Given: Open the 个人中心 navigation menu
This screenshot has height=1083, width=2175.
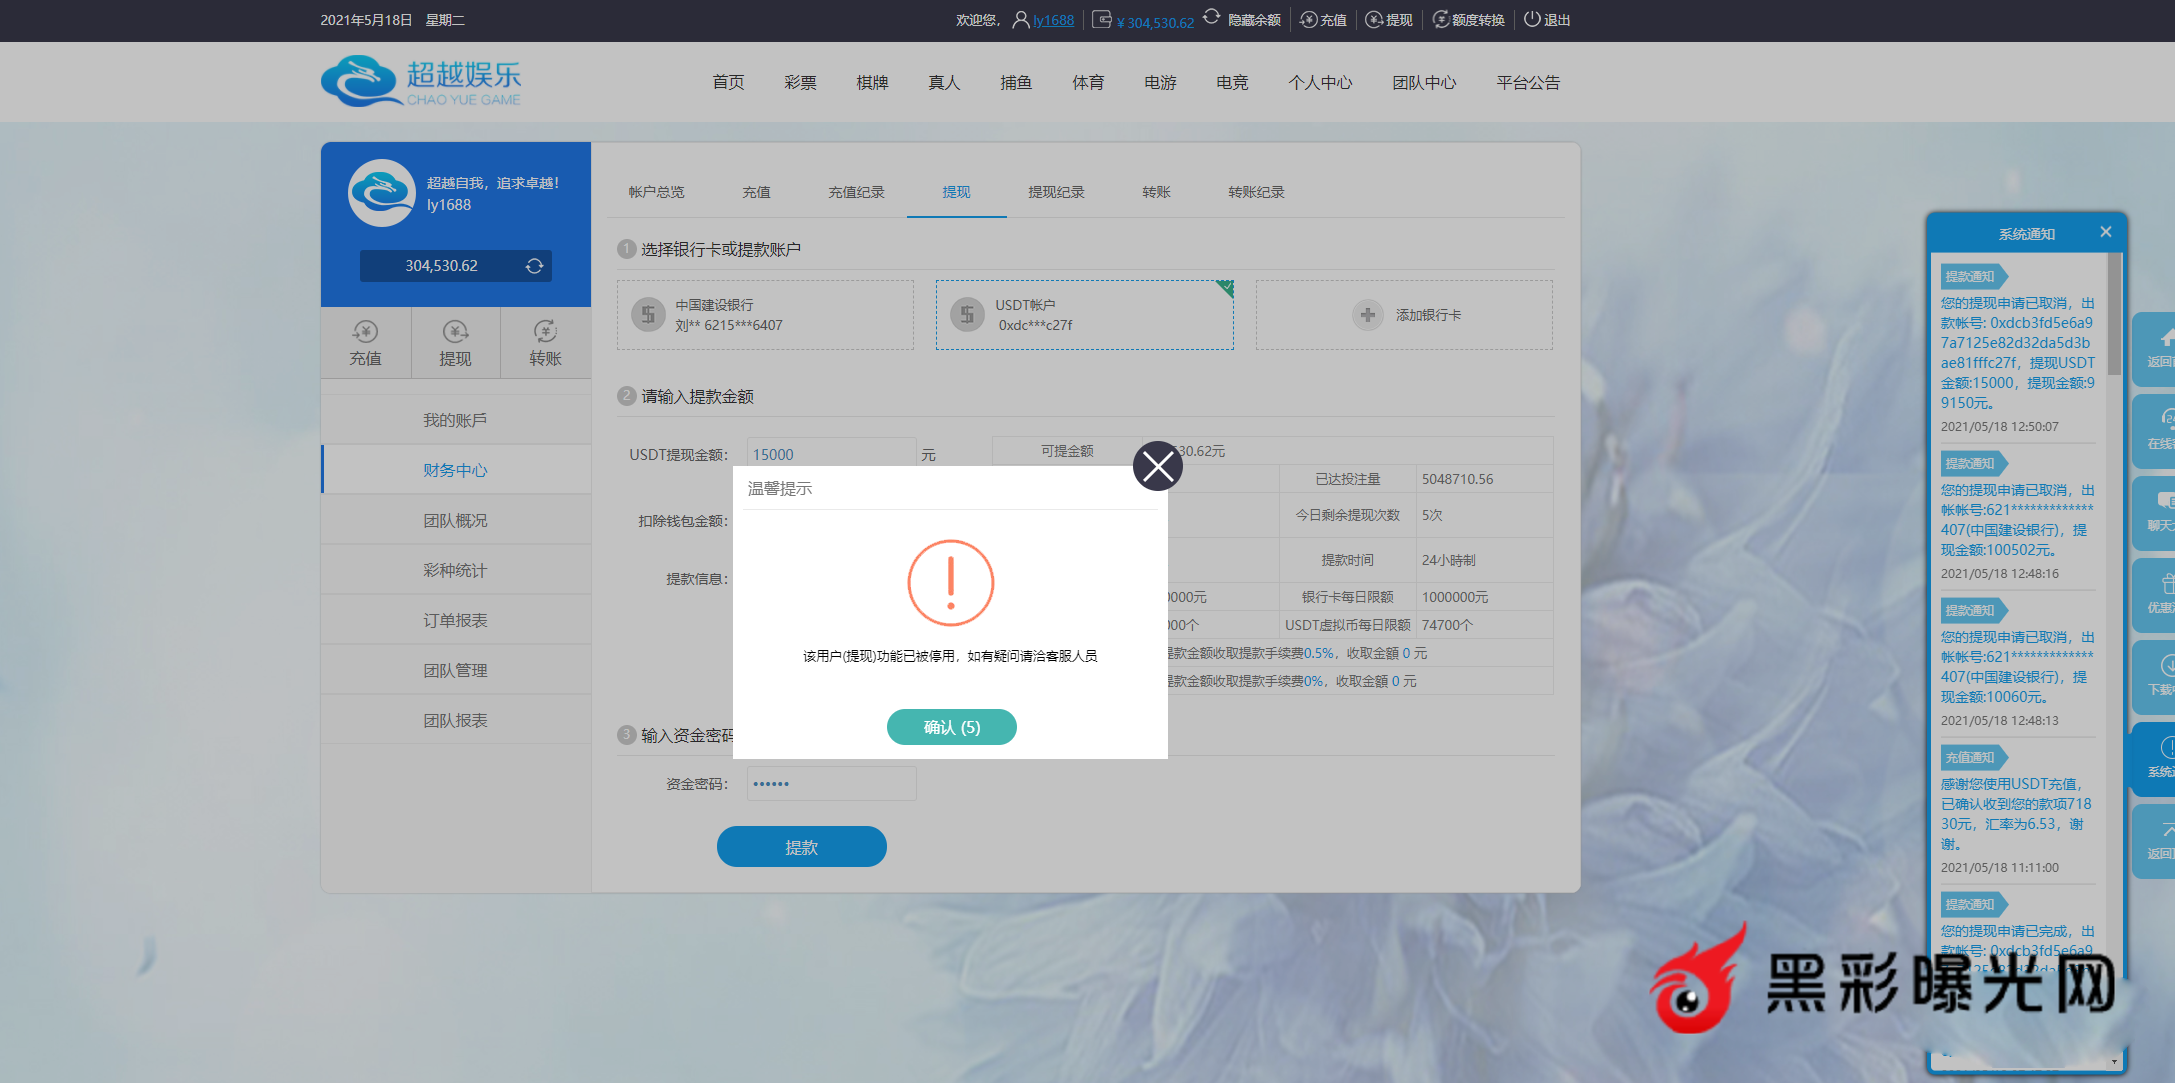Looking at the screenshot, I should [1320, 83].
